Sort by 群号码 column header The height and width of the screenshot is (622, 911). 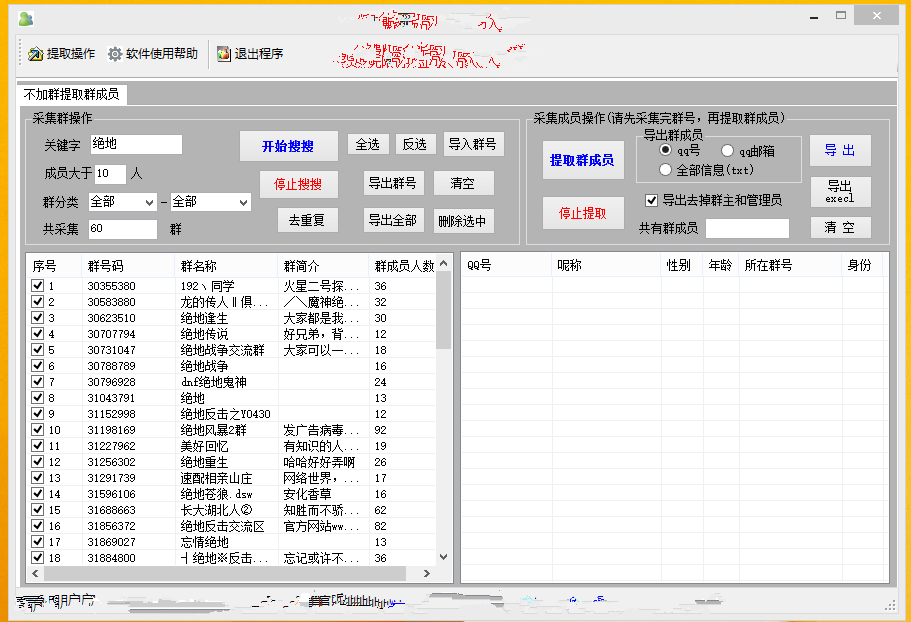[x=128, y=266]
